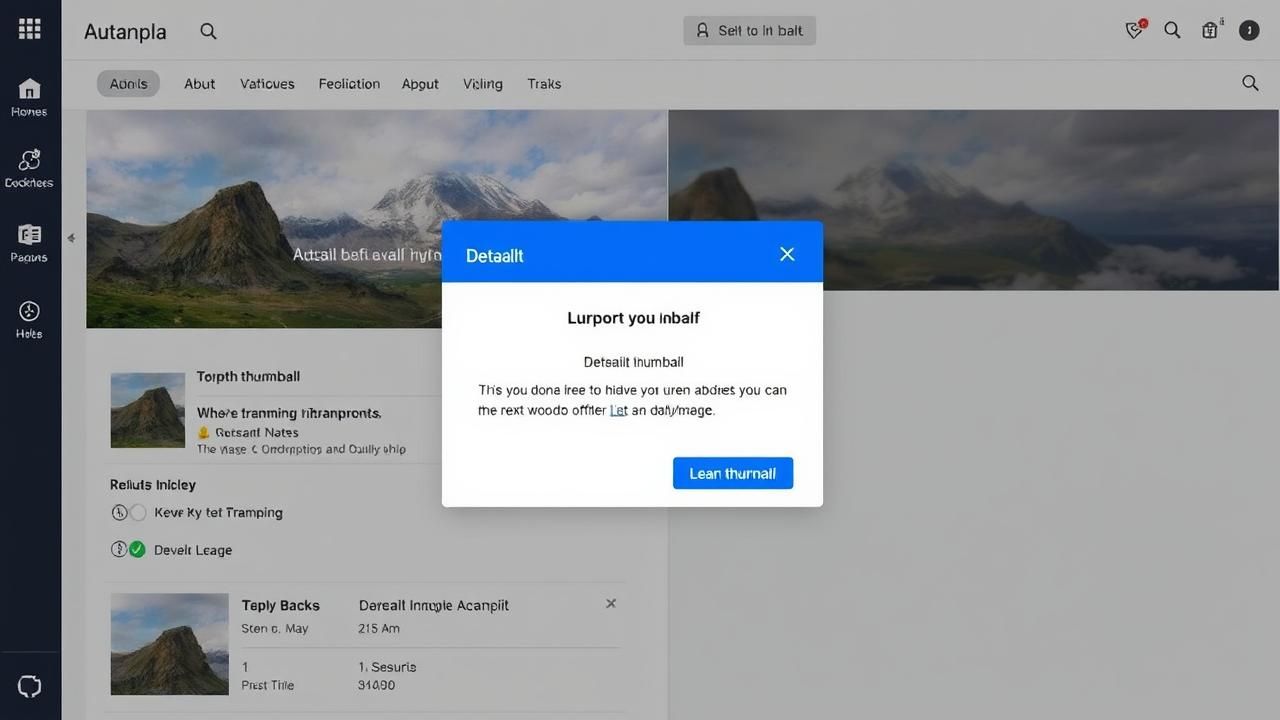
Task: Click the search icon next to Autanpla
Action: coord(208,31)
